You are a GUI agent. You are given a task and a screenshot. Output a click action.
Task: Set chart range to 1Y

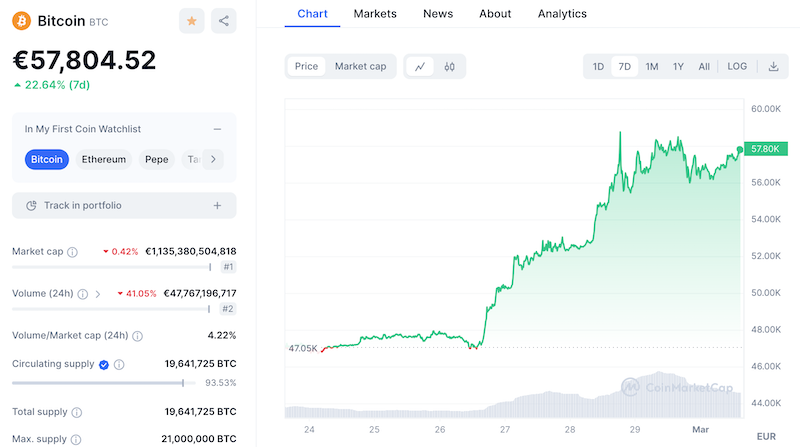coord(678,66)
